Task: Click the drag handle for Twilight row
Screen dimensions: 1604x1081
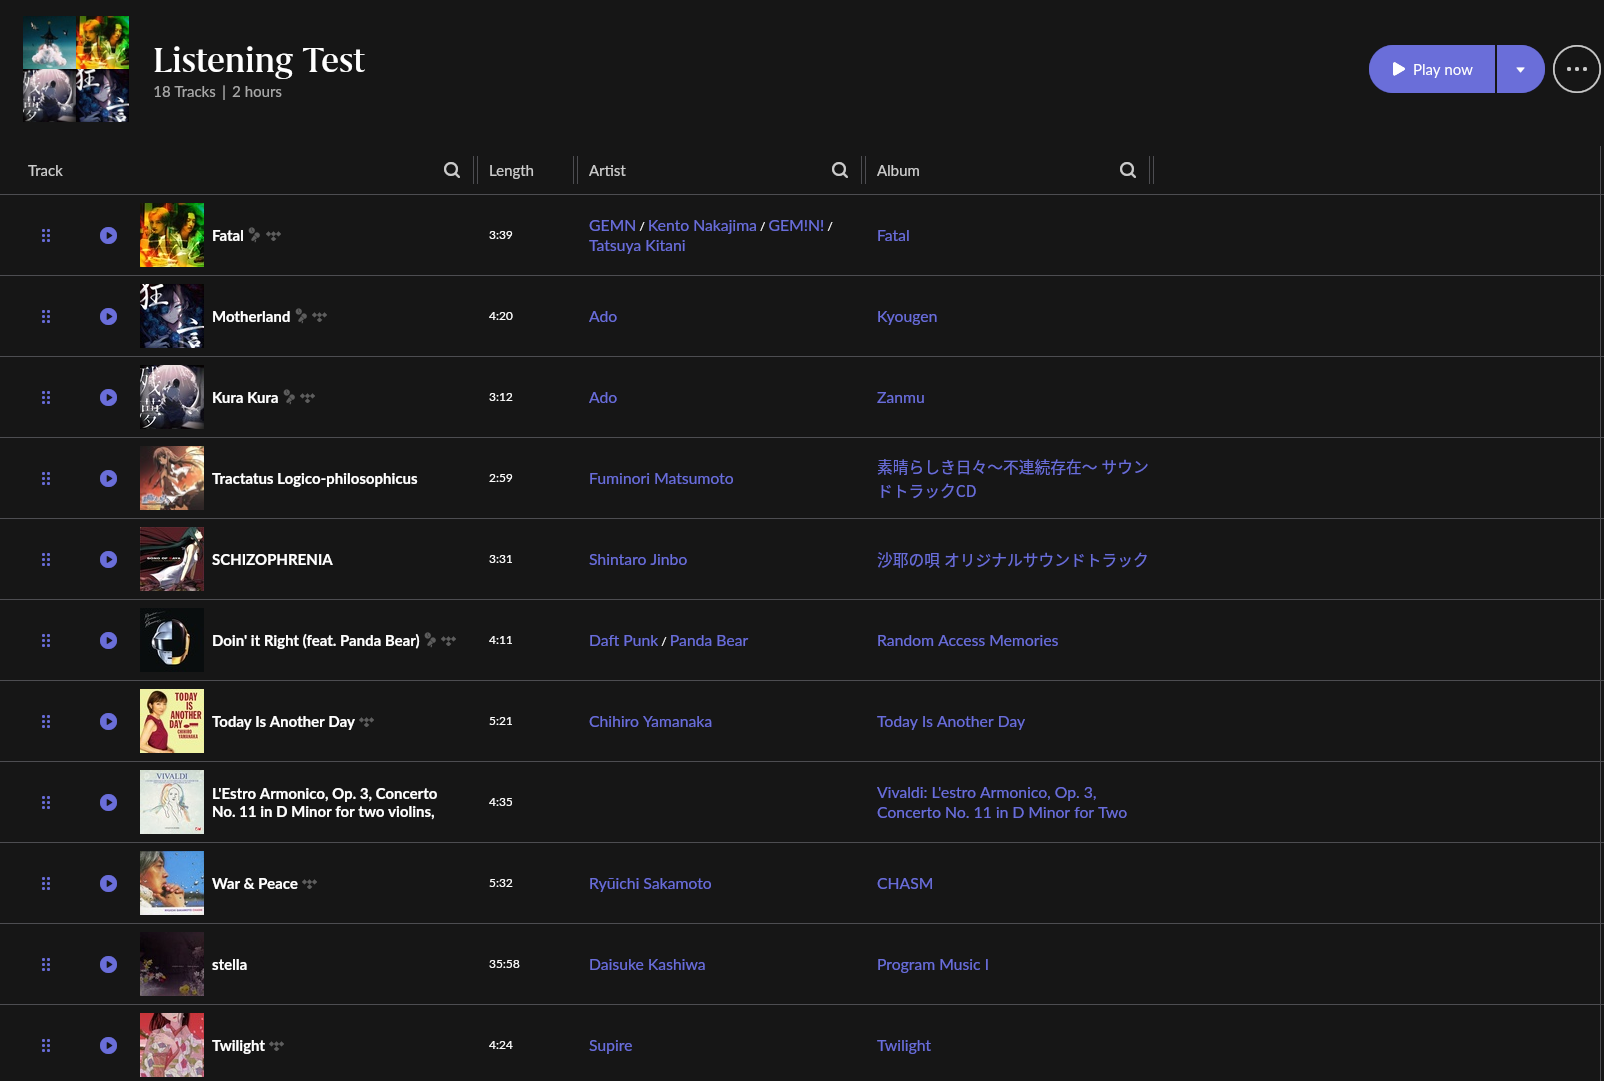Action: click(x=46, y=1046)
